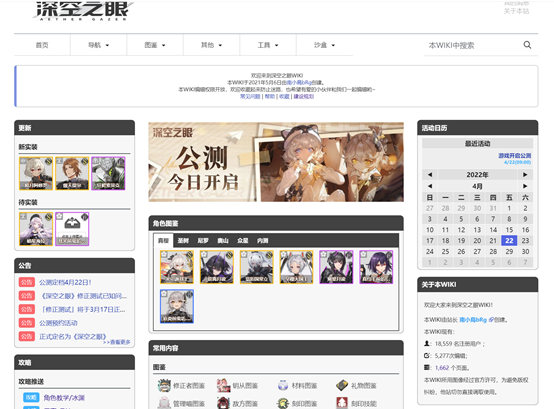The image size is (554, 409).
Task: Expand the 导航 dropdown menu
Action: point(99,45)
